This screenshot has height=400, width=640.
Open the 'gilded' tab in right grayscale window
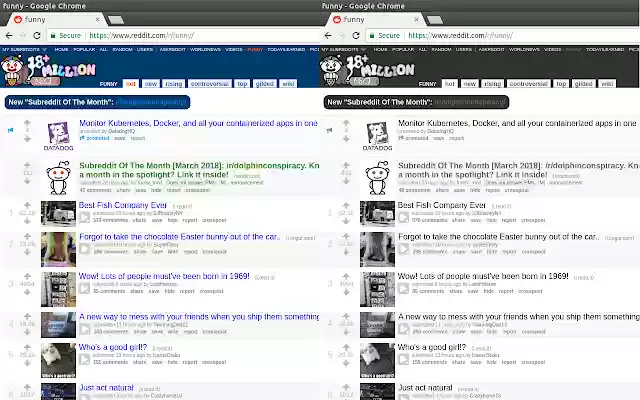[x=583, y=84]
